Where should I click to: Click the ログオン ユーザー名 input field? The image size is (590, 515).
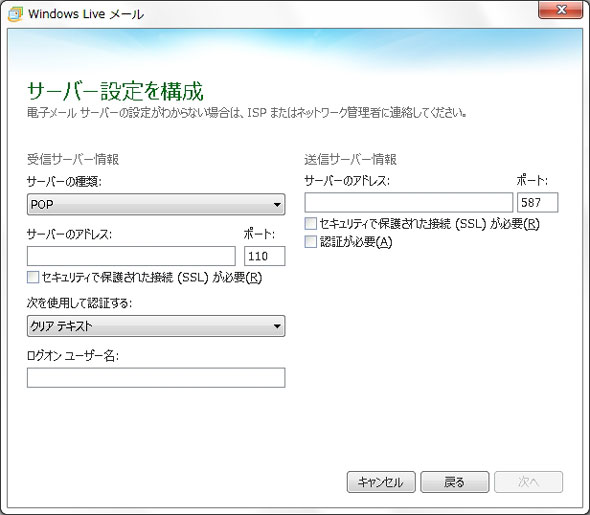[x=156, y=378]
